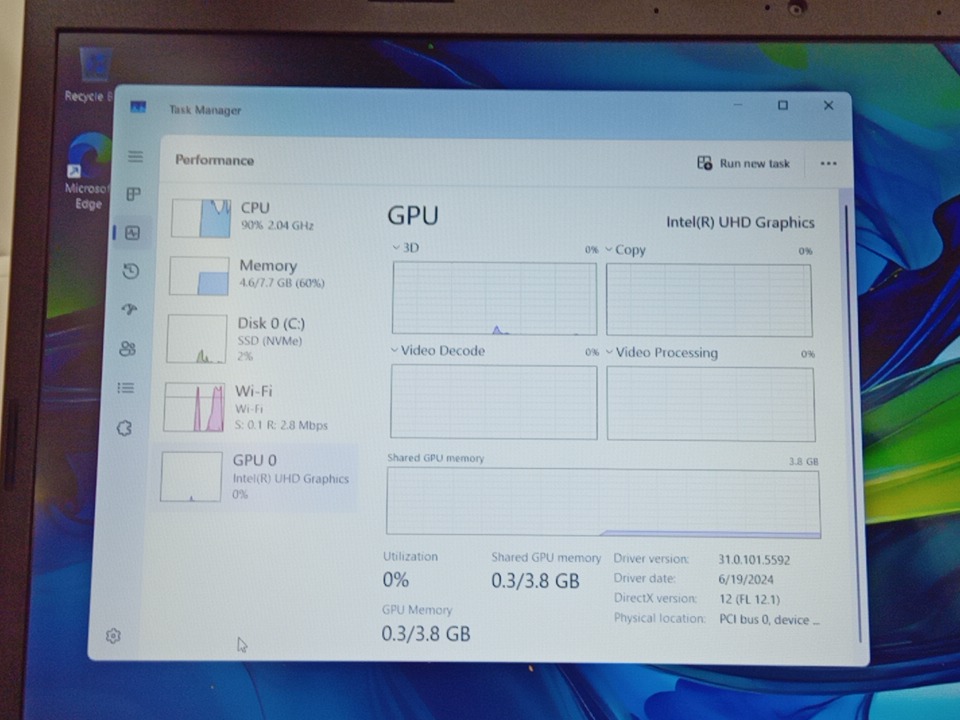
Task: Click the Intel(R) UHD Graphics title text
Action: click(740, 222)
